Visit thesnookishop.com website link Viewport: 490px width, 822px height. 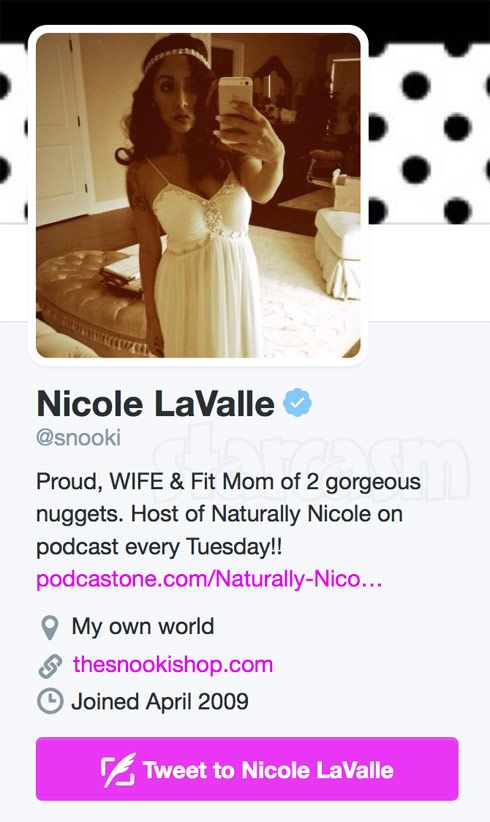pos(173,665)
